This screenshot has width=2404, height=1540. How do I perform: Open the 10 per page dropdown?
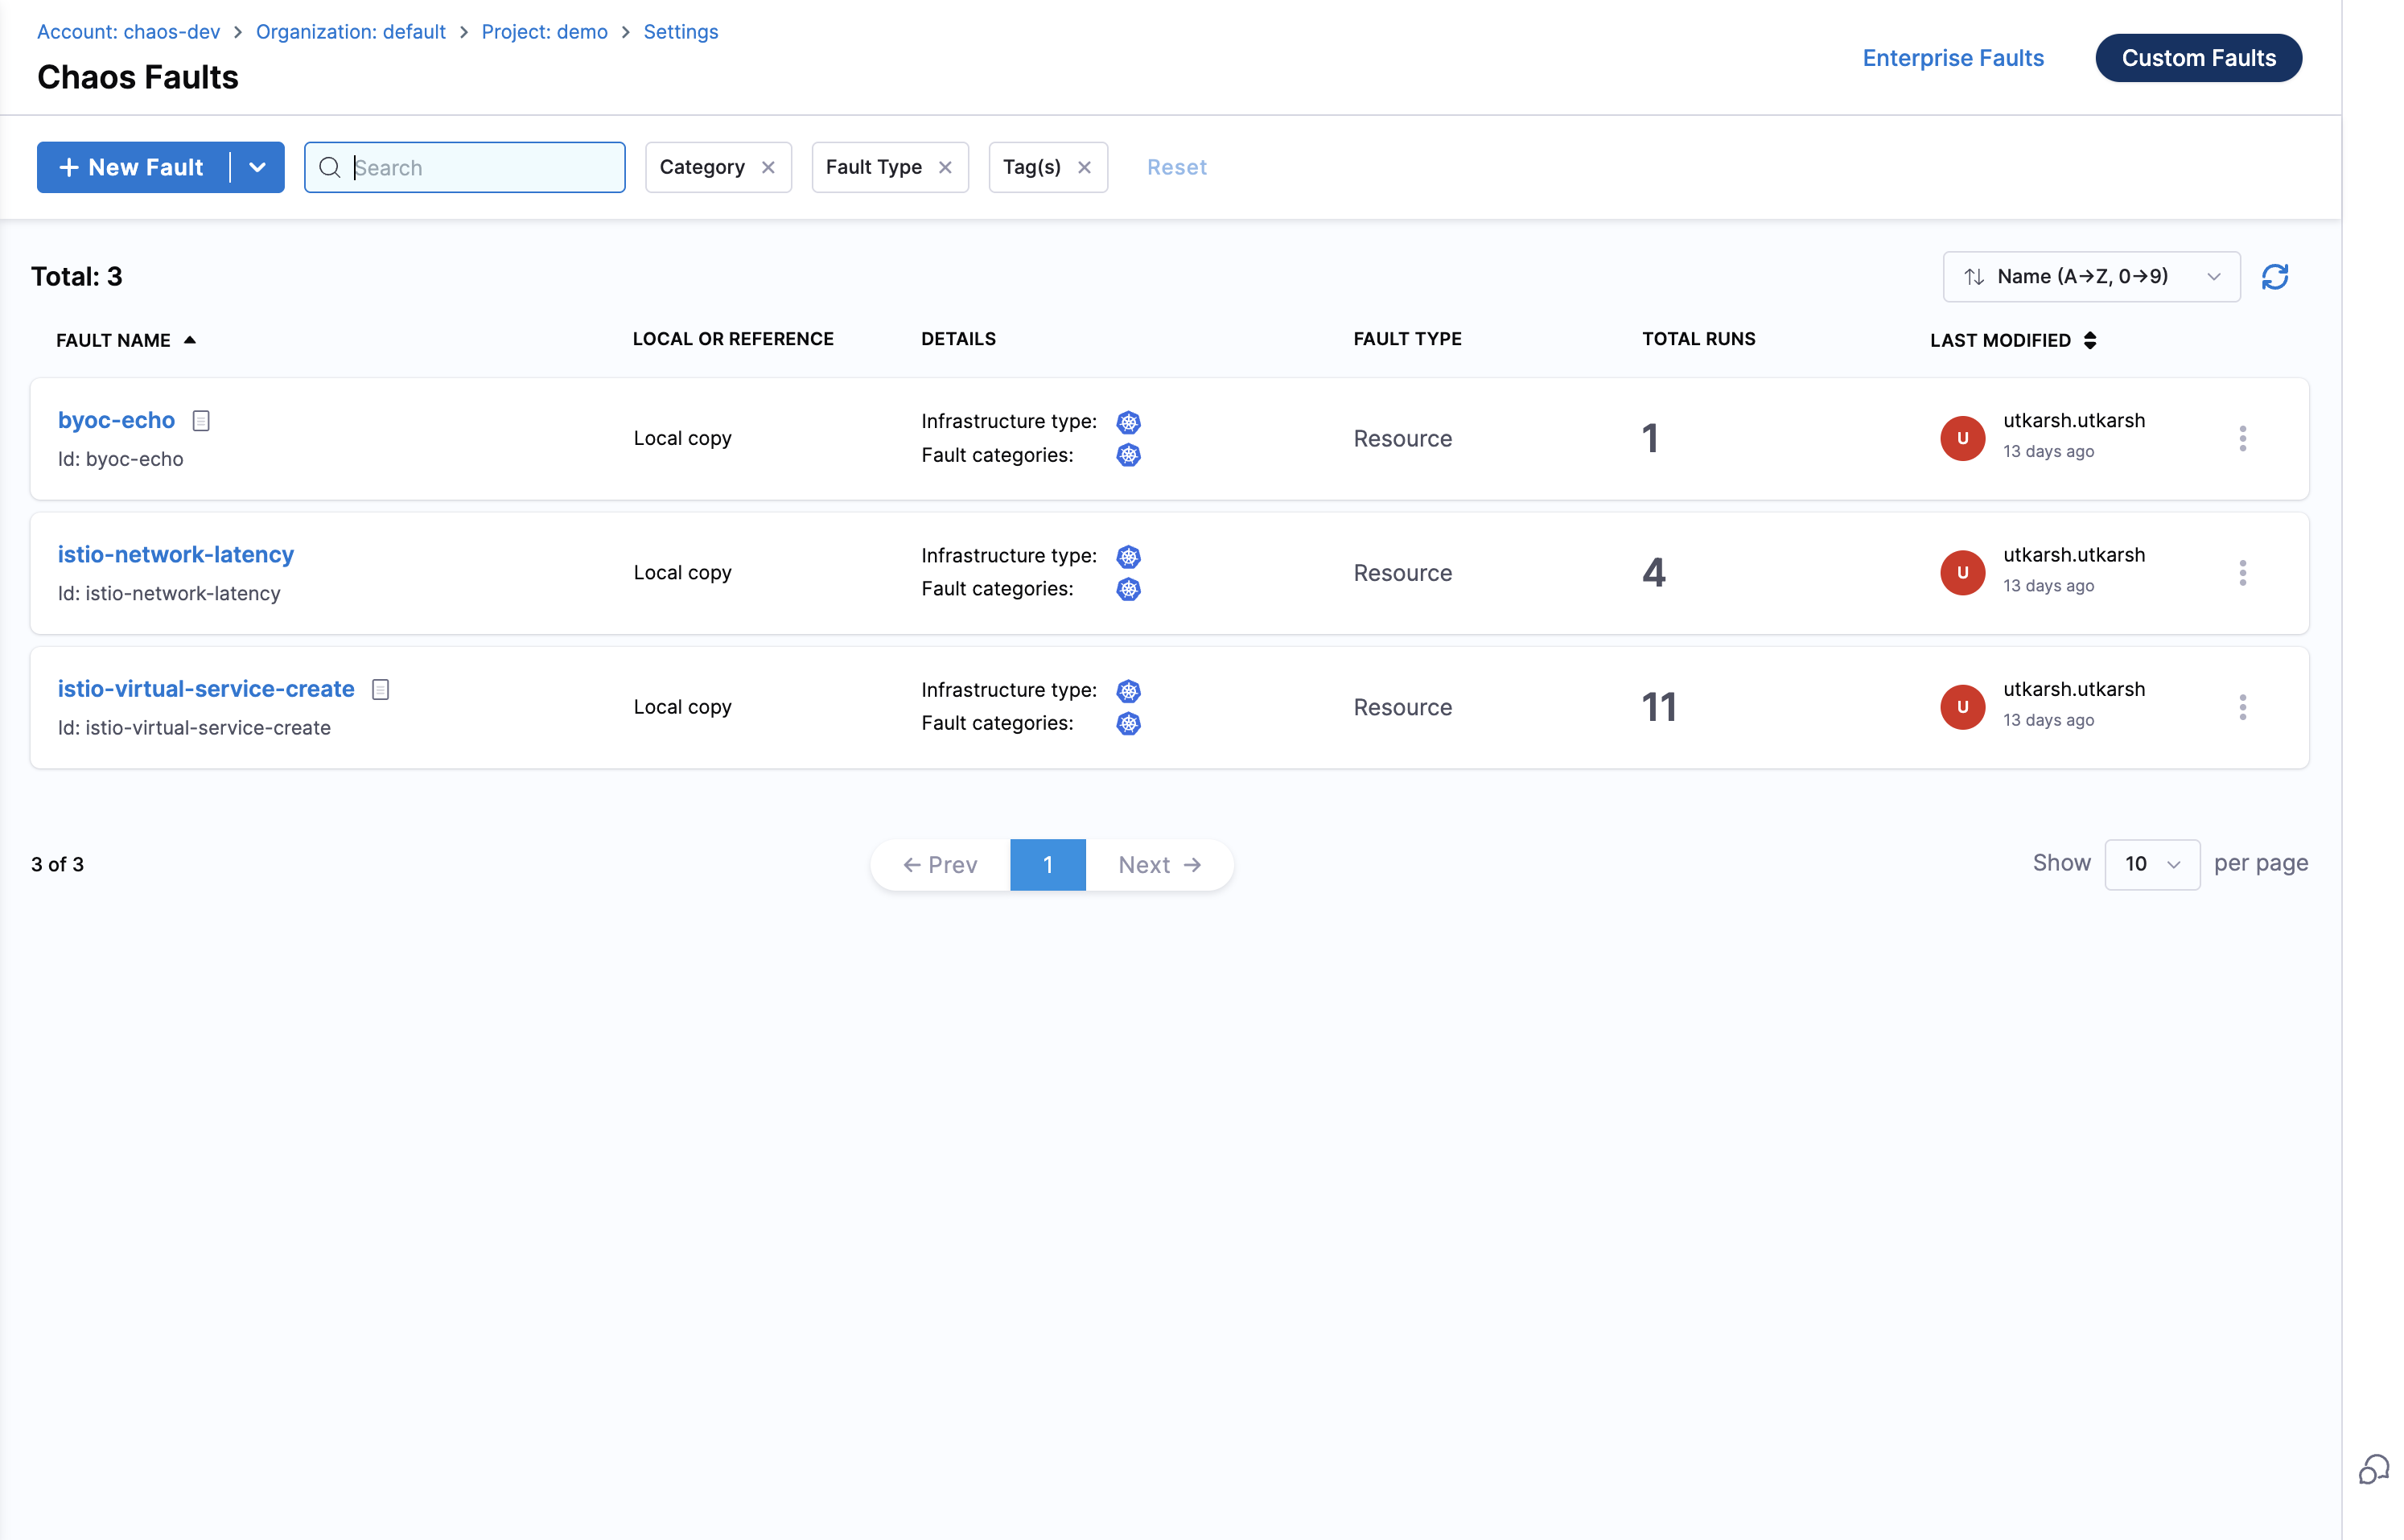[2151, 864]
